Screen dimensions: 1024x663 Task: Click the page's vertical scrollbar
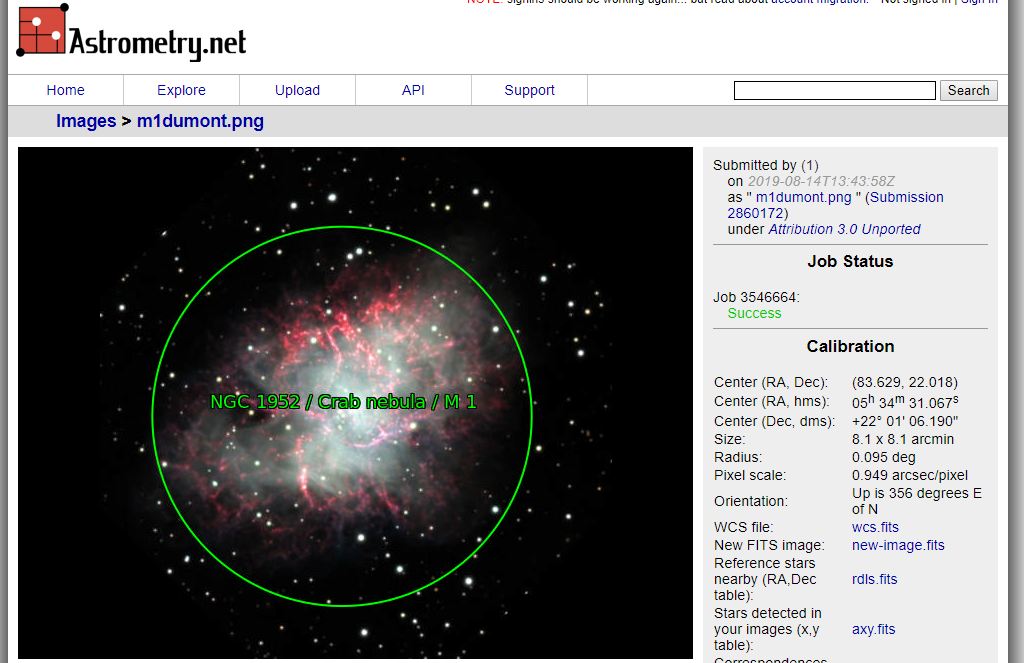1015,330
